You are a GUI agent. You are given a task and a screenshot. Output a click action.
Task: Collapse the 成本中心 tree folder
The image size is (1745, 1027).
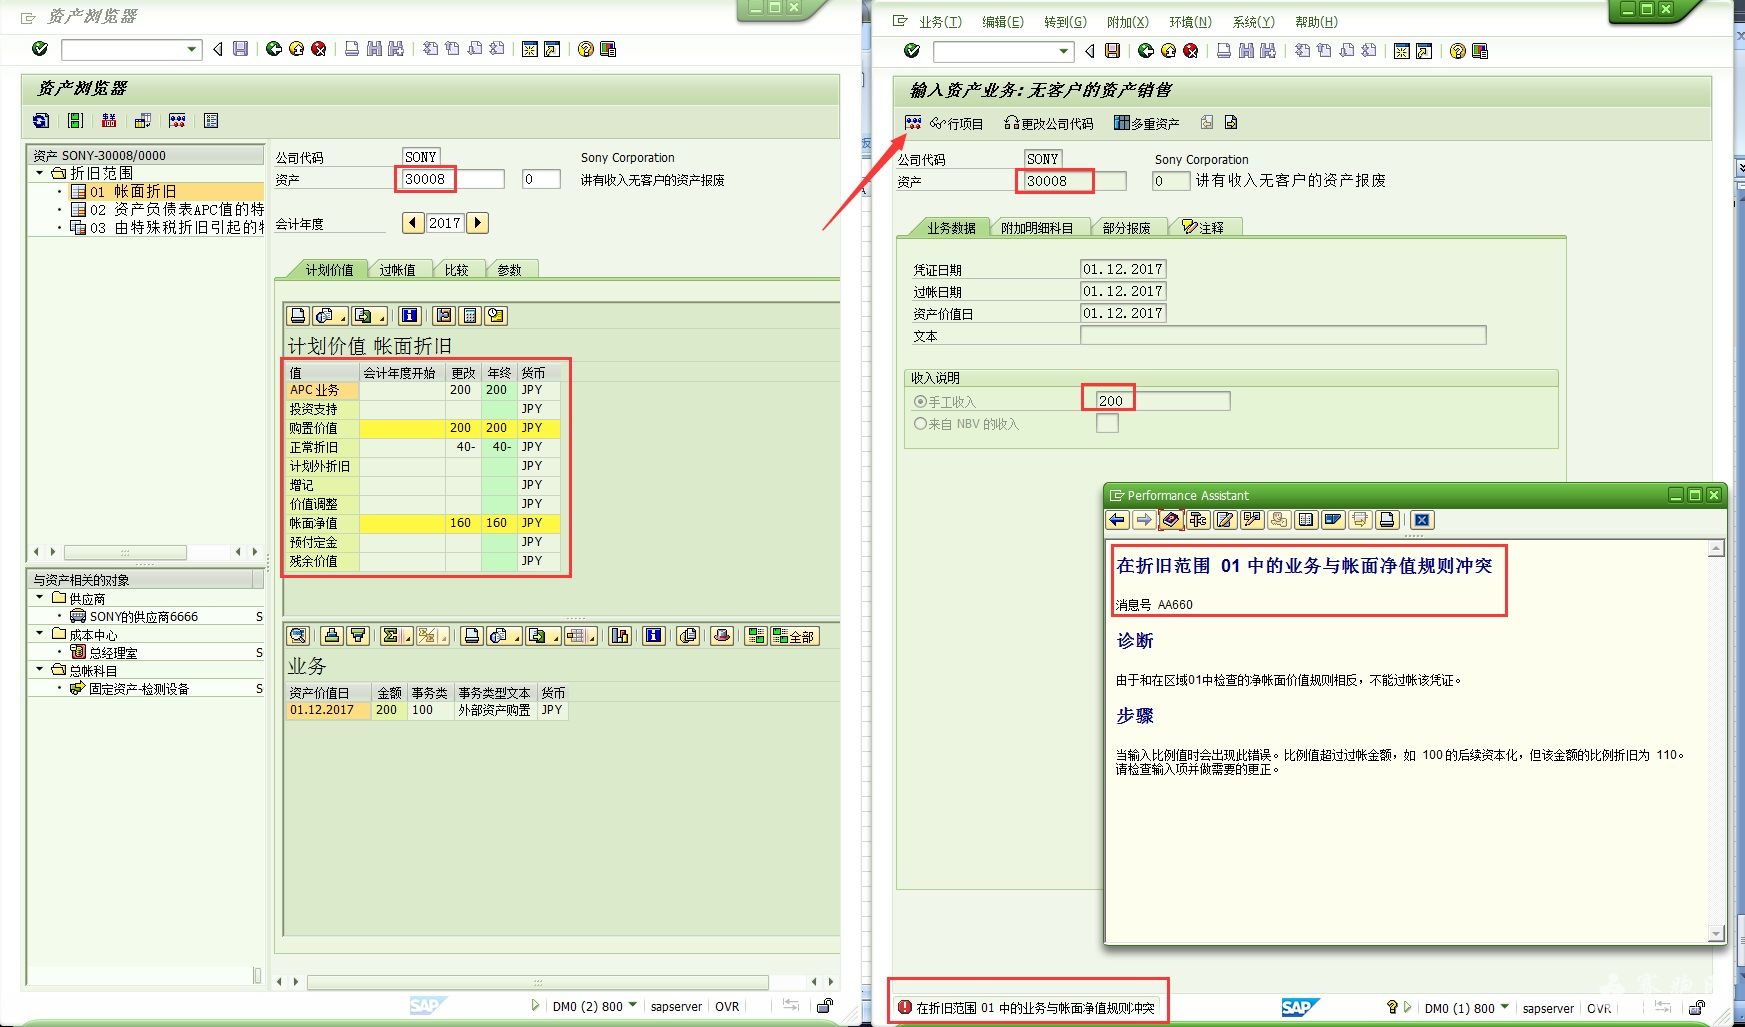coord(39,634)
